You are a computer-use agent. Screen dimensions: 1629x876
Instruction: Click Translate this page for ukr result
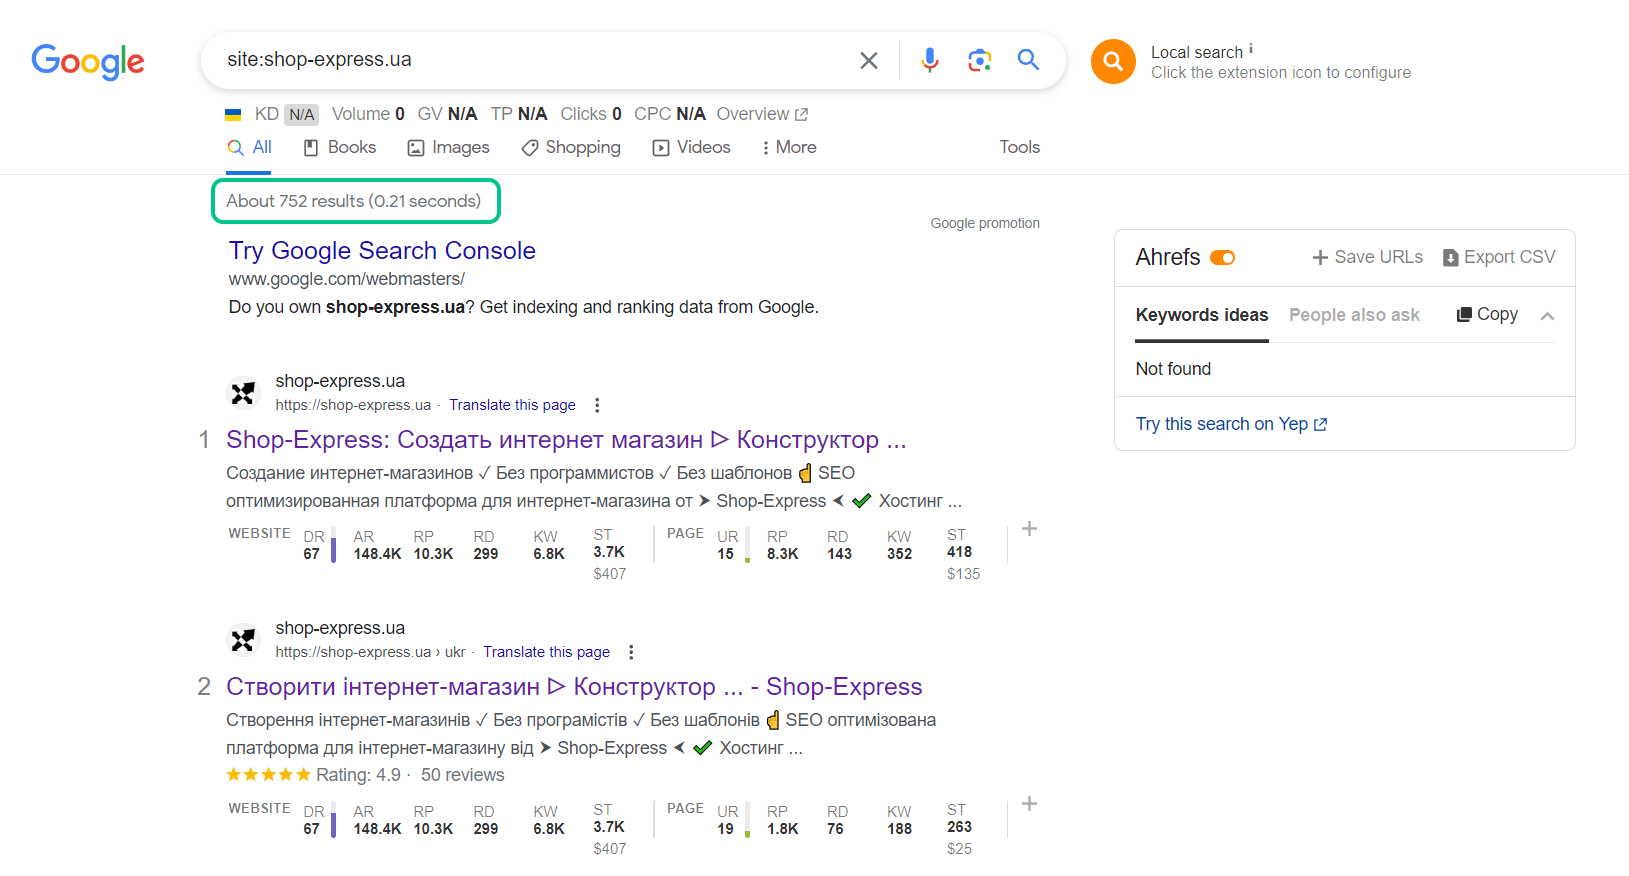pyautogui.click(x=546, y=652)
